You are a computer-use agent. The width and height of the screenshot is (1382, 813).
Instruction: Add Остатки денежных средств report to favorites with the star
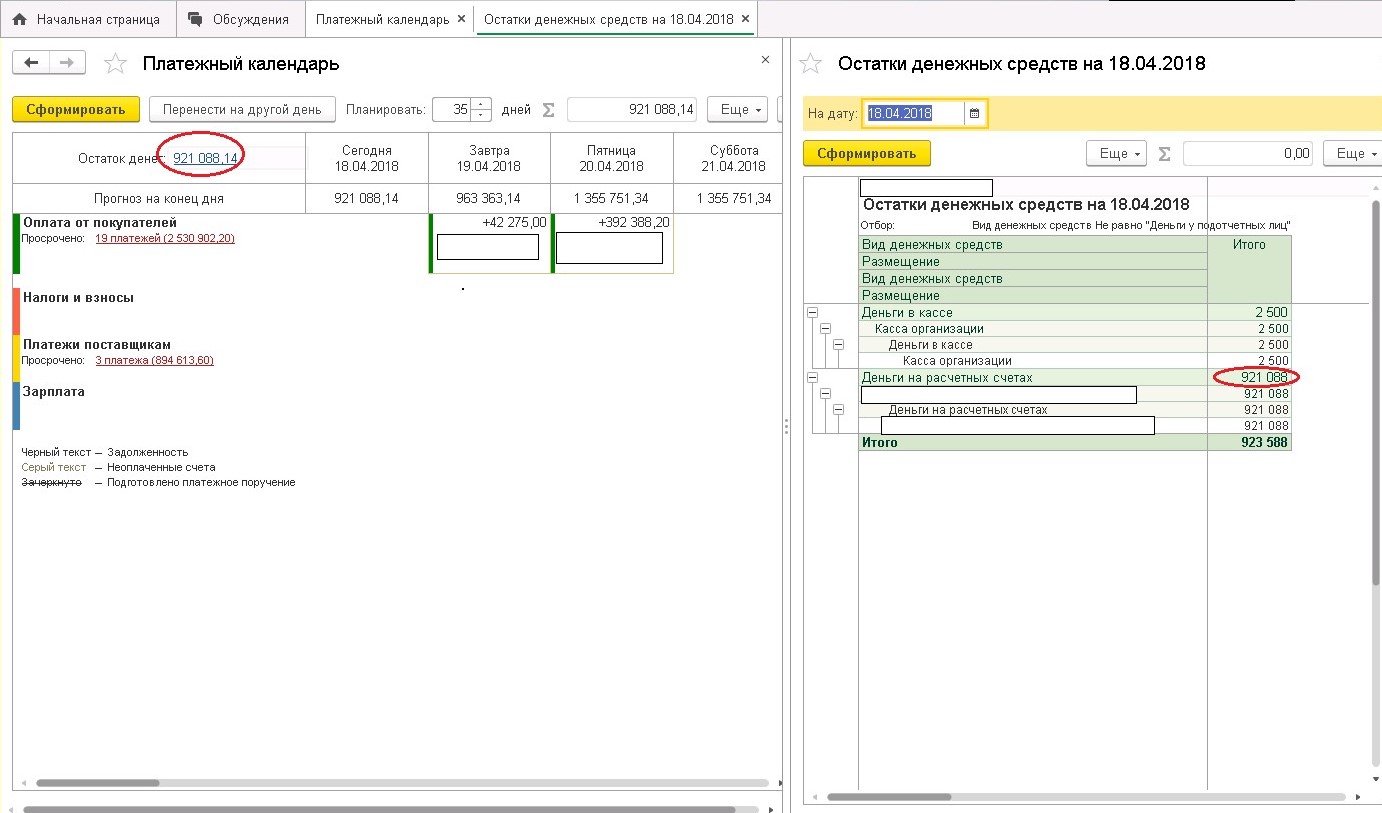point(811,64)
